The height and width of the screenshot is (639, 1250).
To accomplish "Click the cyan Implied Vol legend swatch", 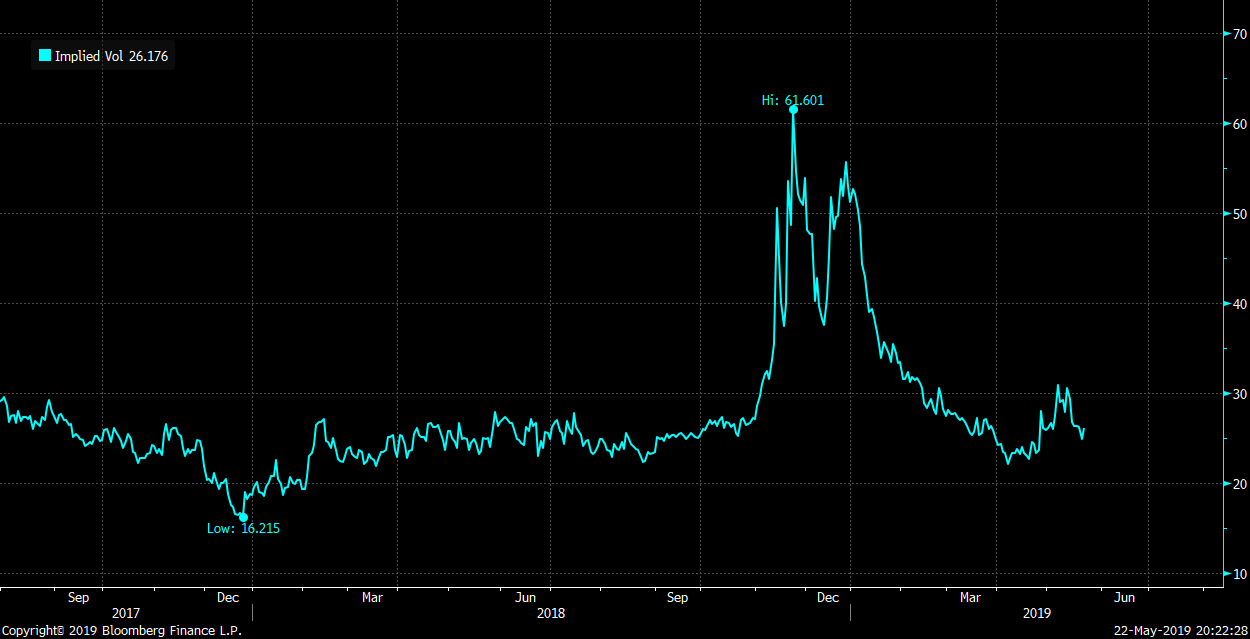I will tap(45, 56).
